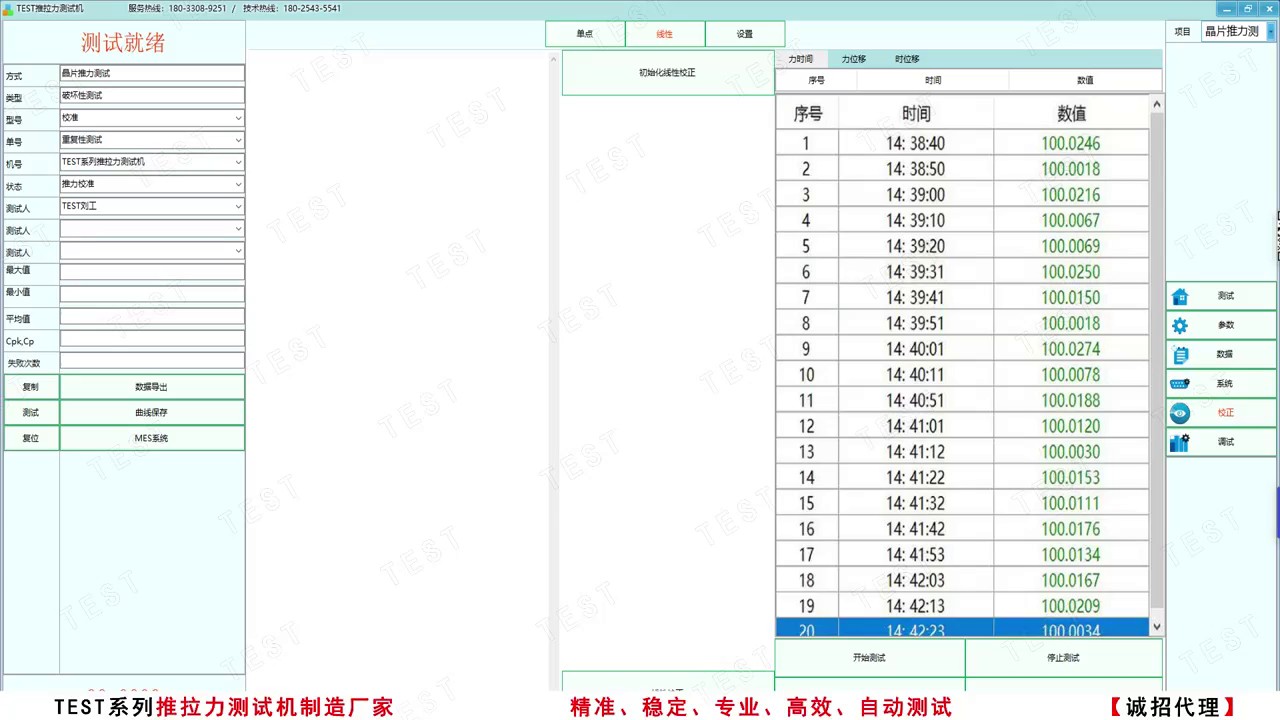
Task: Open the 数据 notepad icon
Action: 1180,354
